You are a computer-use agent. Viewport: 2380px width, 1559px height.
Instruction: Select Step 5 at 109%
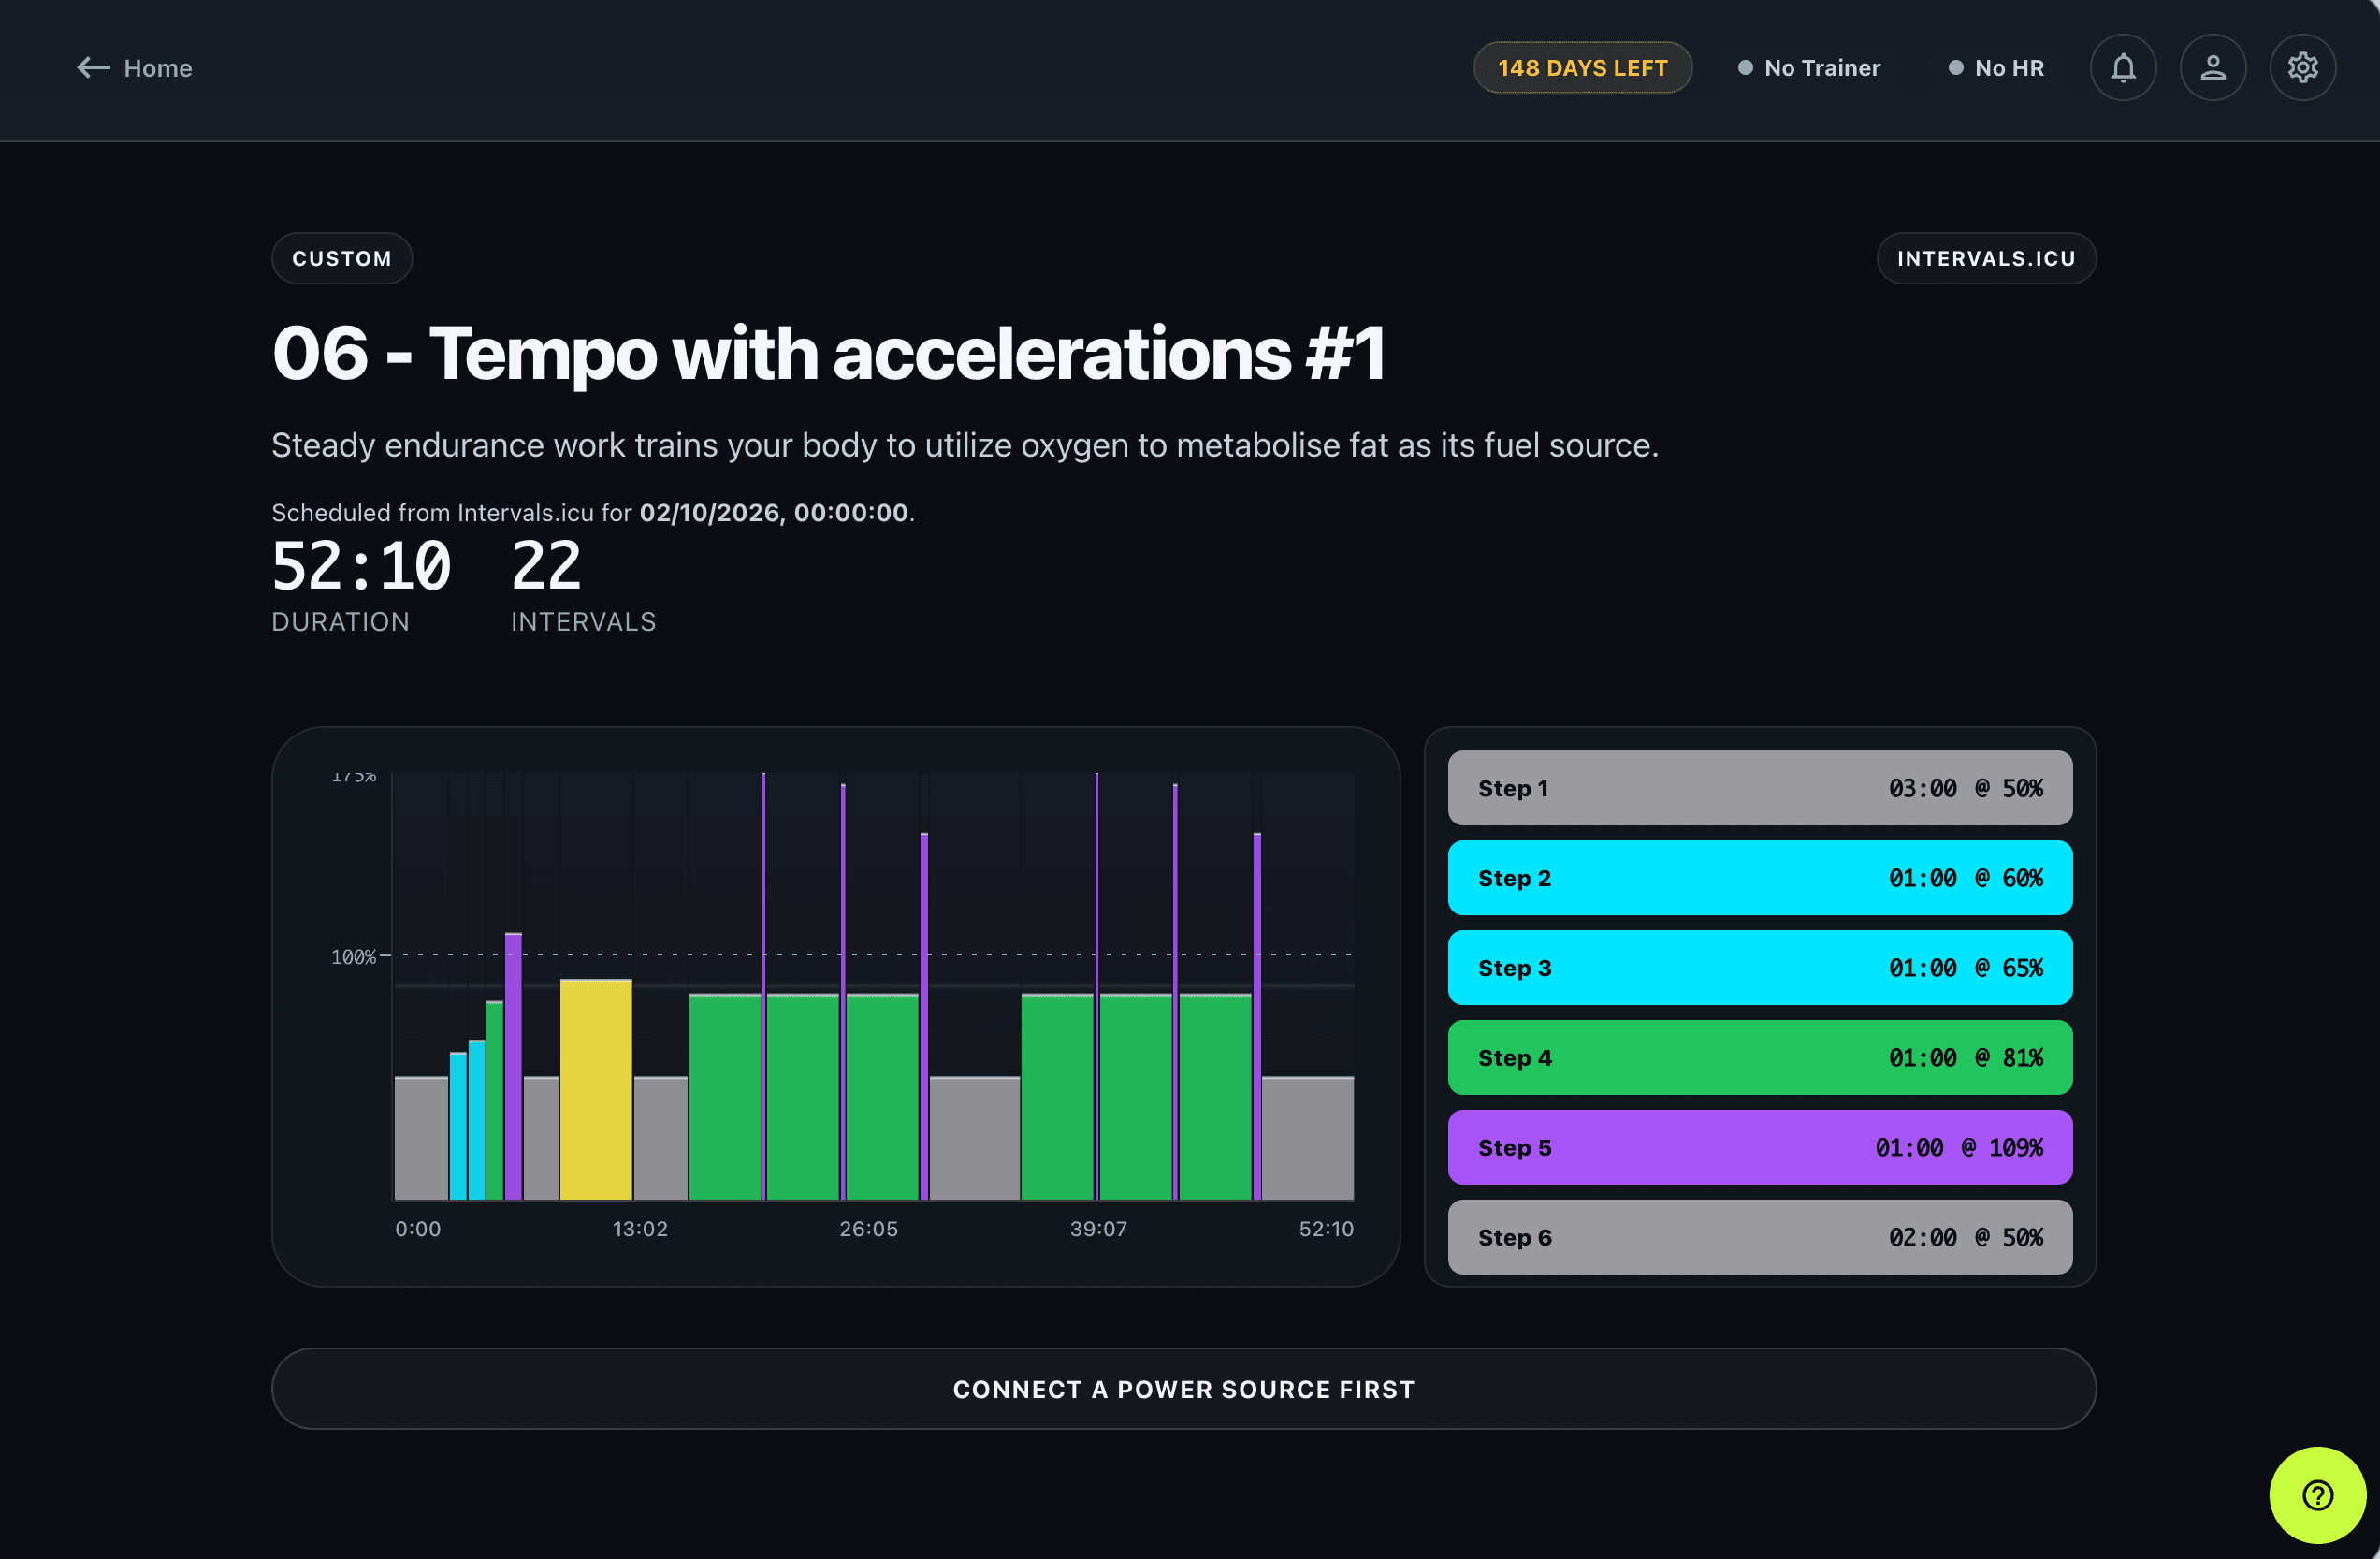[x=1760, y=1148]
